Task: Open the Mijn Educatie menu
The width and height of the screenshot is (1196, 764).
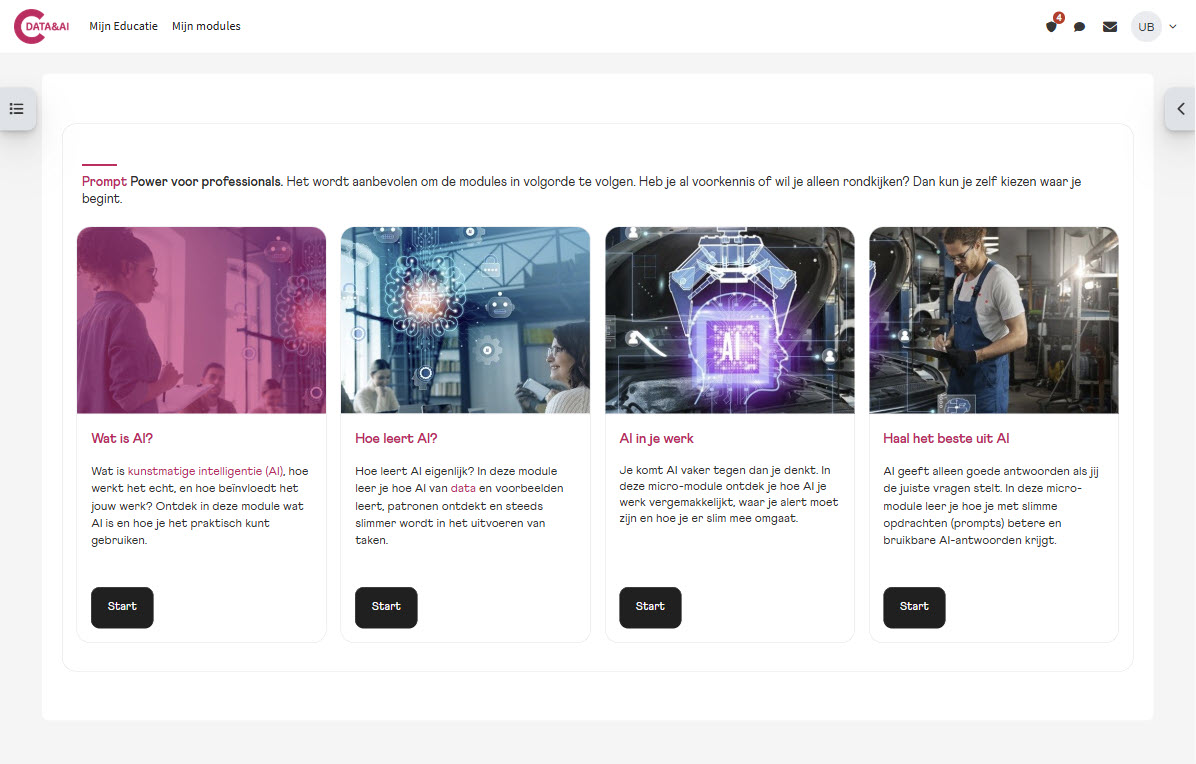Action: [x=124, y=26]
